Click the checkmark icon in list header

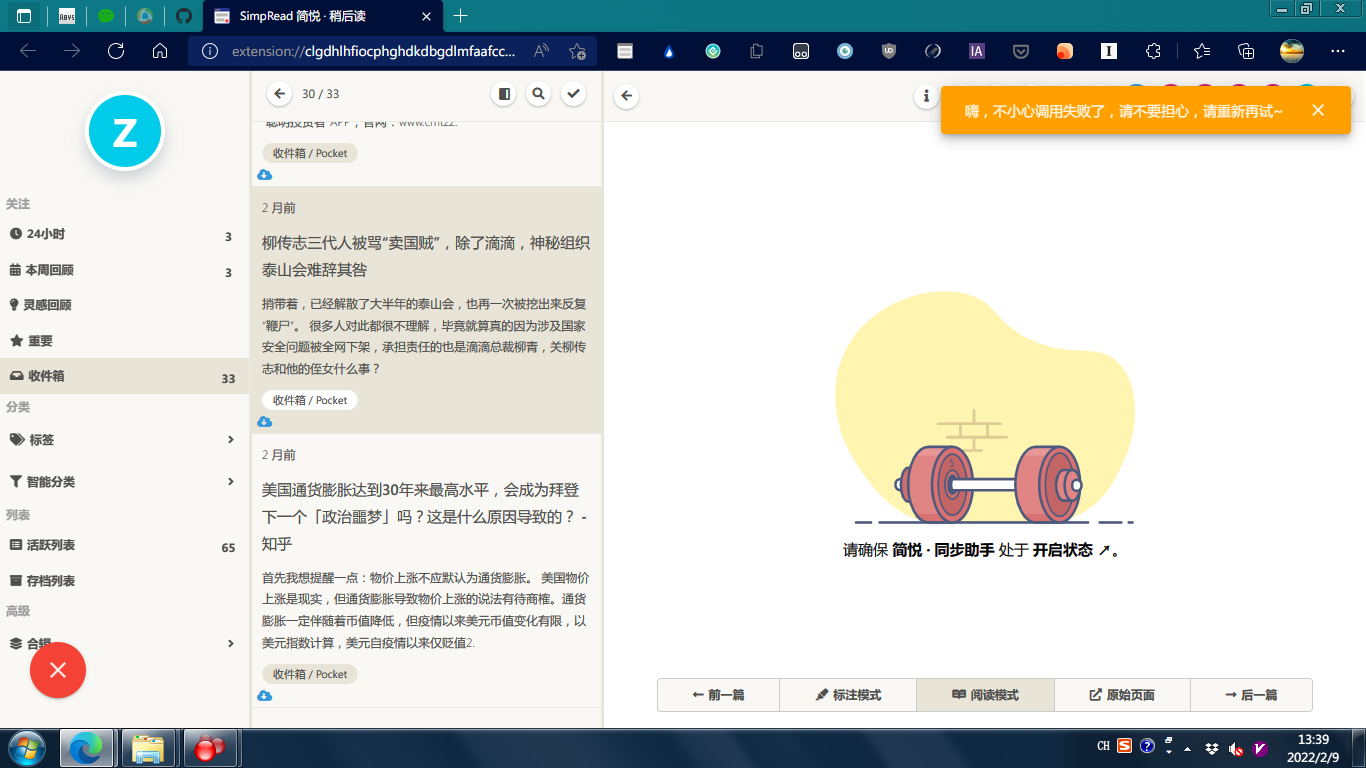573,94
